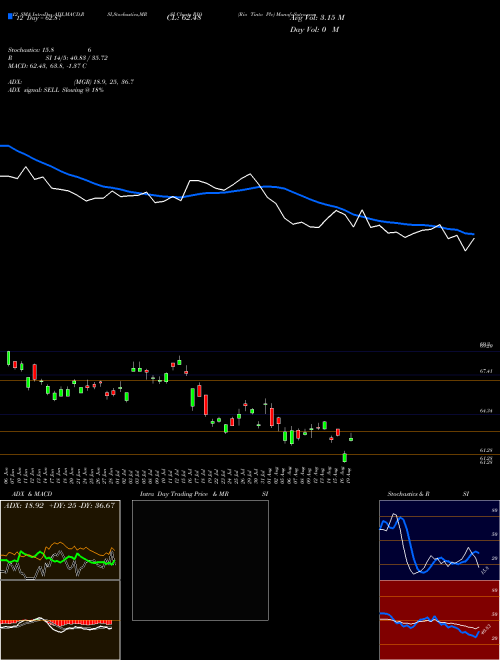Select the CL: 62.48 closing price text
The image size is (500, 660).
(x=184, y=18)
